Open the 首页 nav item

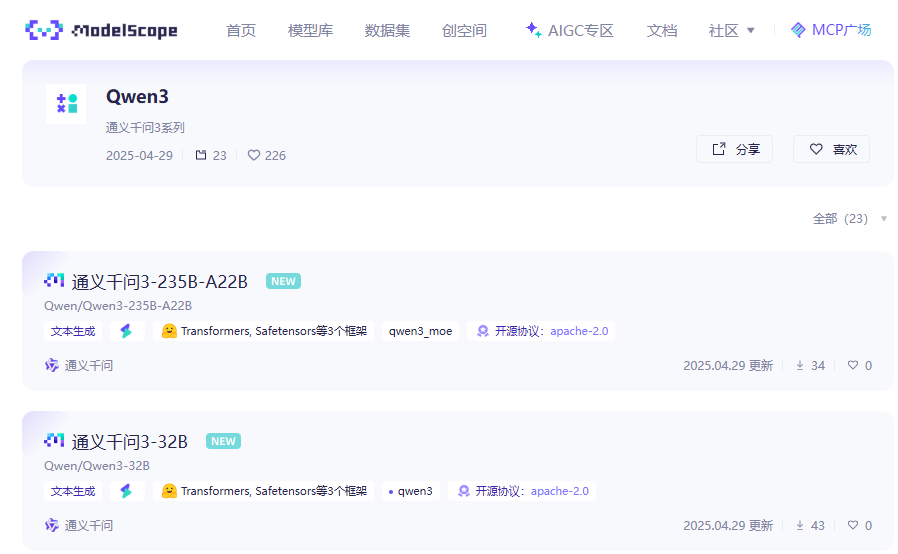pos(241,30)
